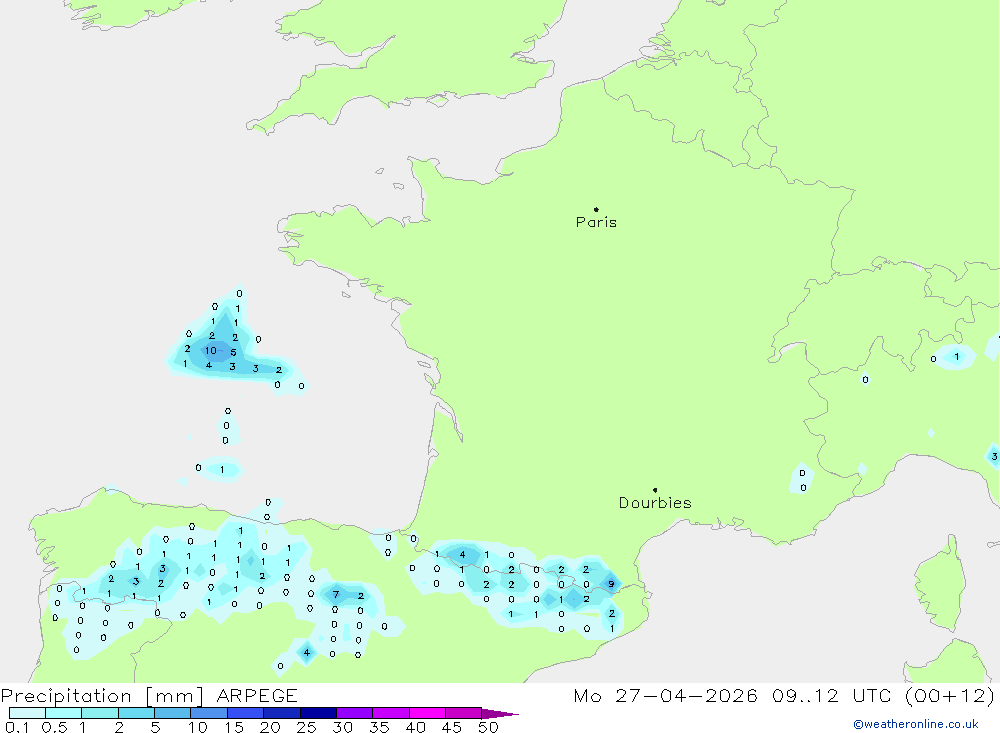
Task: Select the 15–20 mm royal blue legend swatch
Action: click(245, 713)
